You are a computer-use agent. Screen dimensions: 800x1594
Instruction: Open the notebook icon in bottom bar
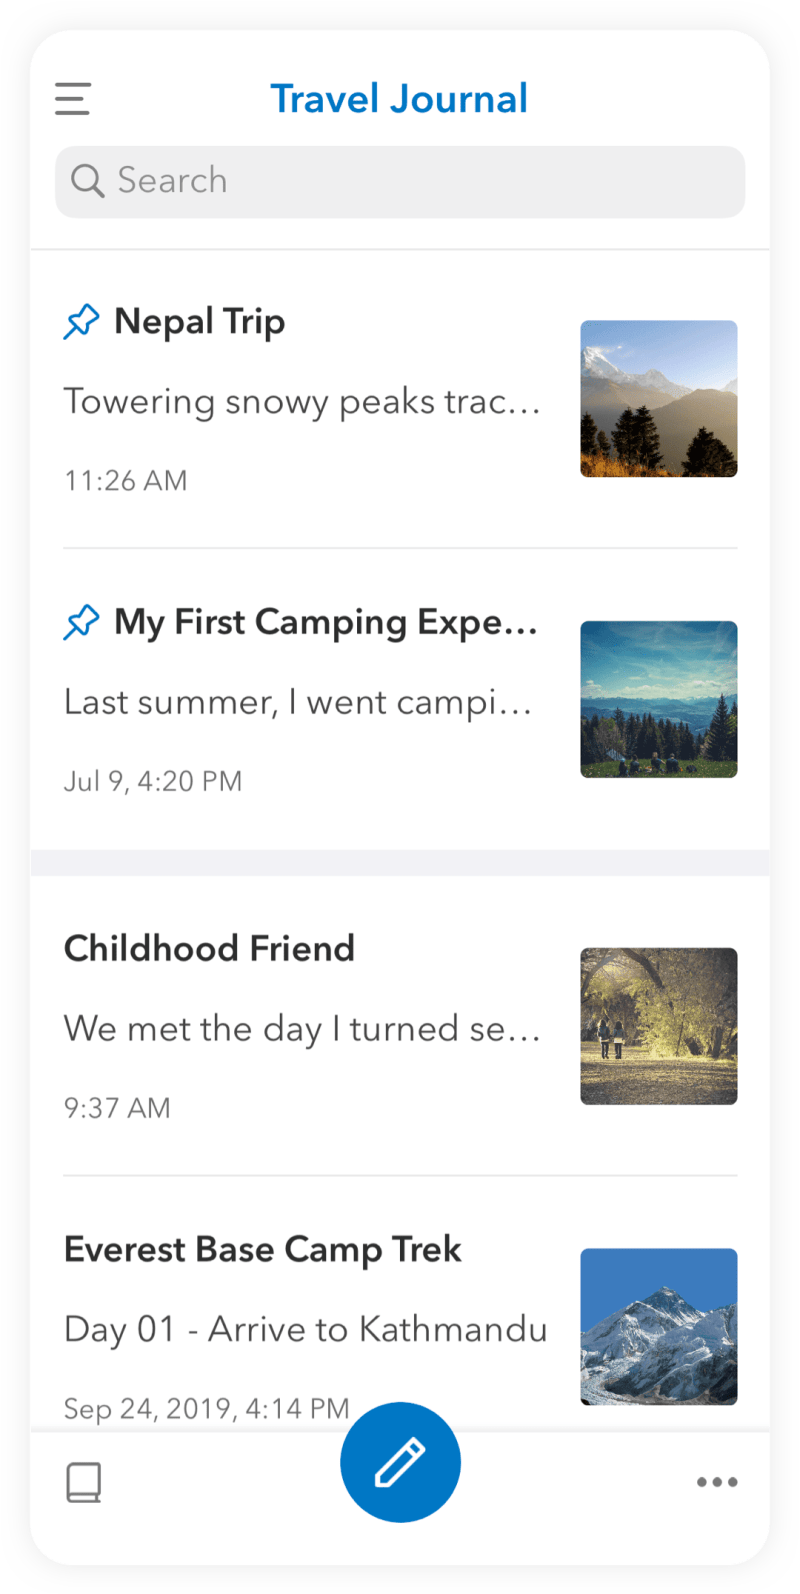coord(84,1482)
